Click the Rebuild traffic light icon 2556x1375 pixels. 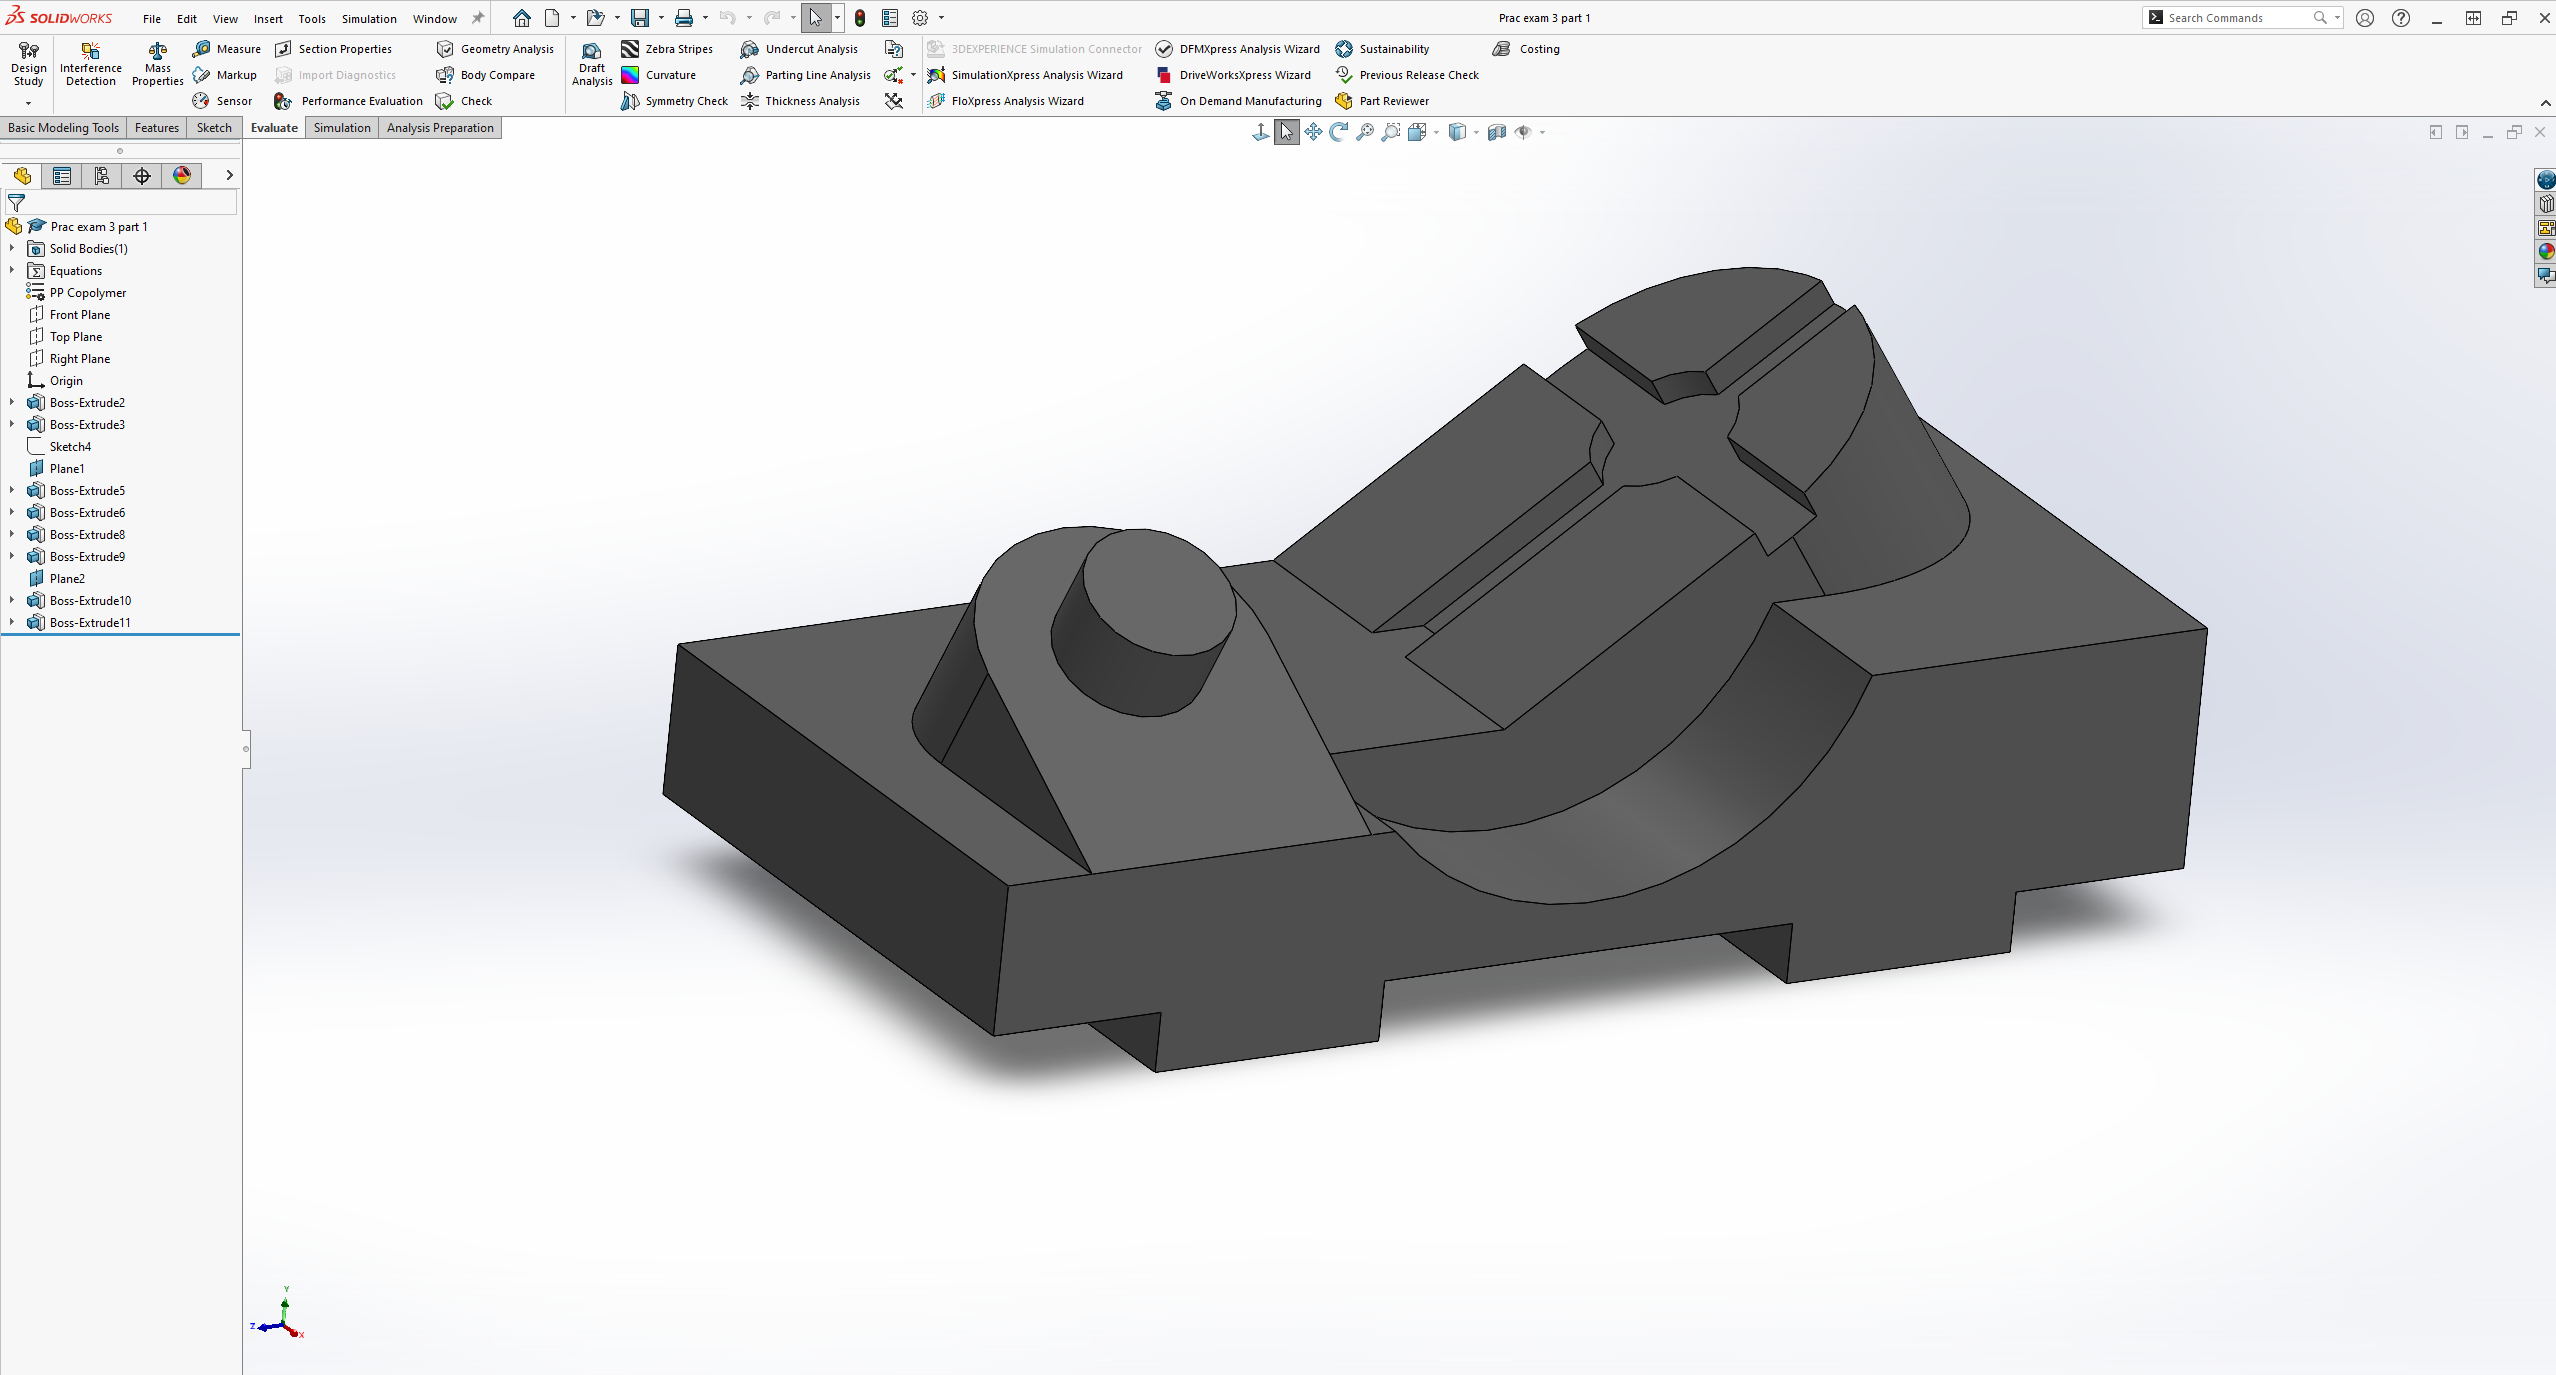click(x=860, y=18)
